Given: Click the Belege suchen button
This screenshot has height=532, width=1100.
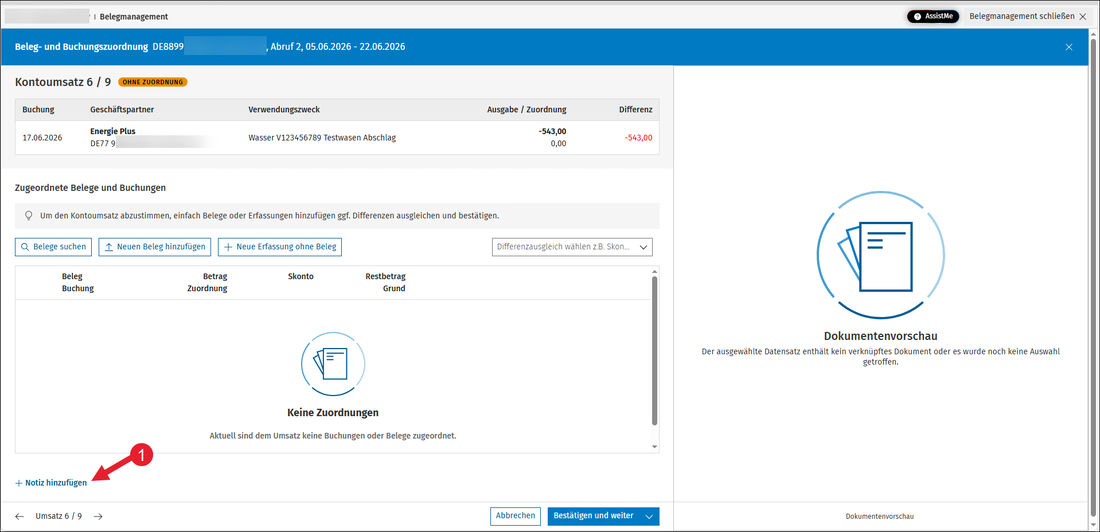Looking at the screenshot, I should click(53, 246).
